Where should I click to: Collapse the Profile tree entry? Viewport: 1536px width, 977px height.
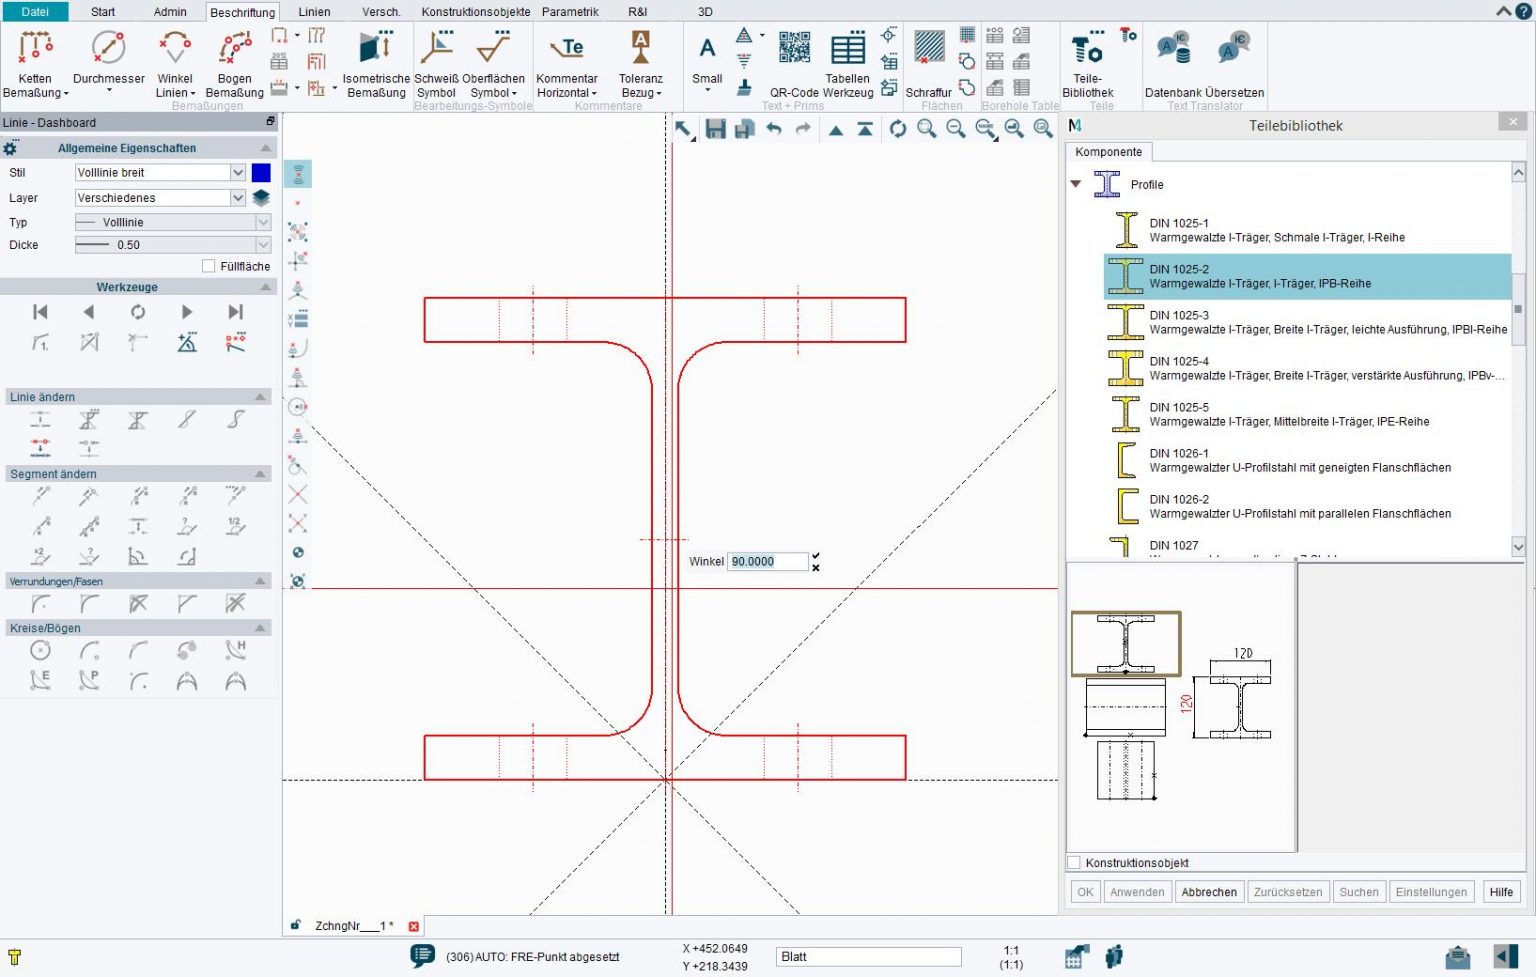(1076, 184)
